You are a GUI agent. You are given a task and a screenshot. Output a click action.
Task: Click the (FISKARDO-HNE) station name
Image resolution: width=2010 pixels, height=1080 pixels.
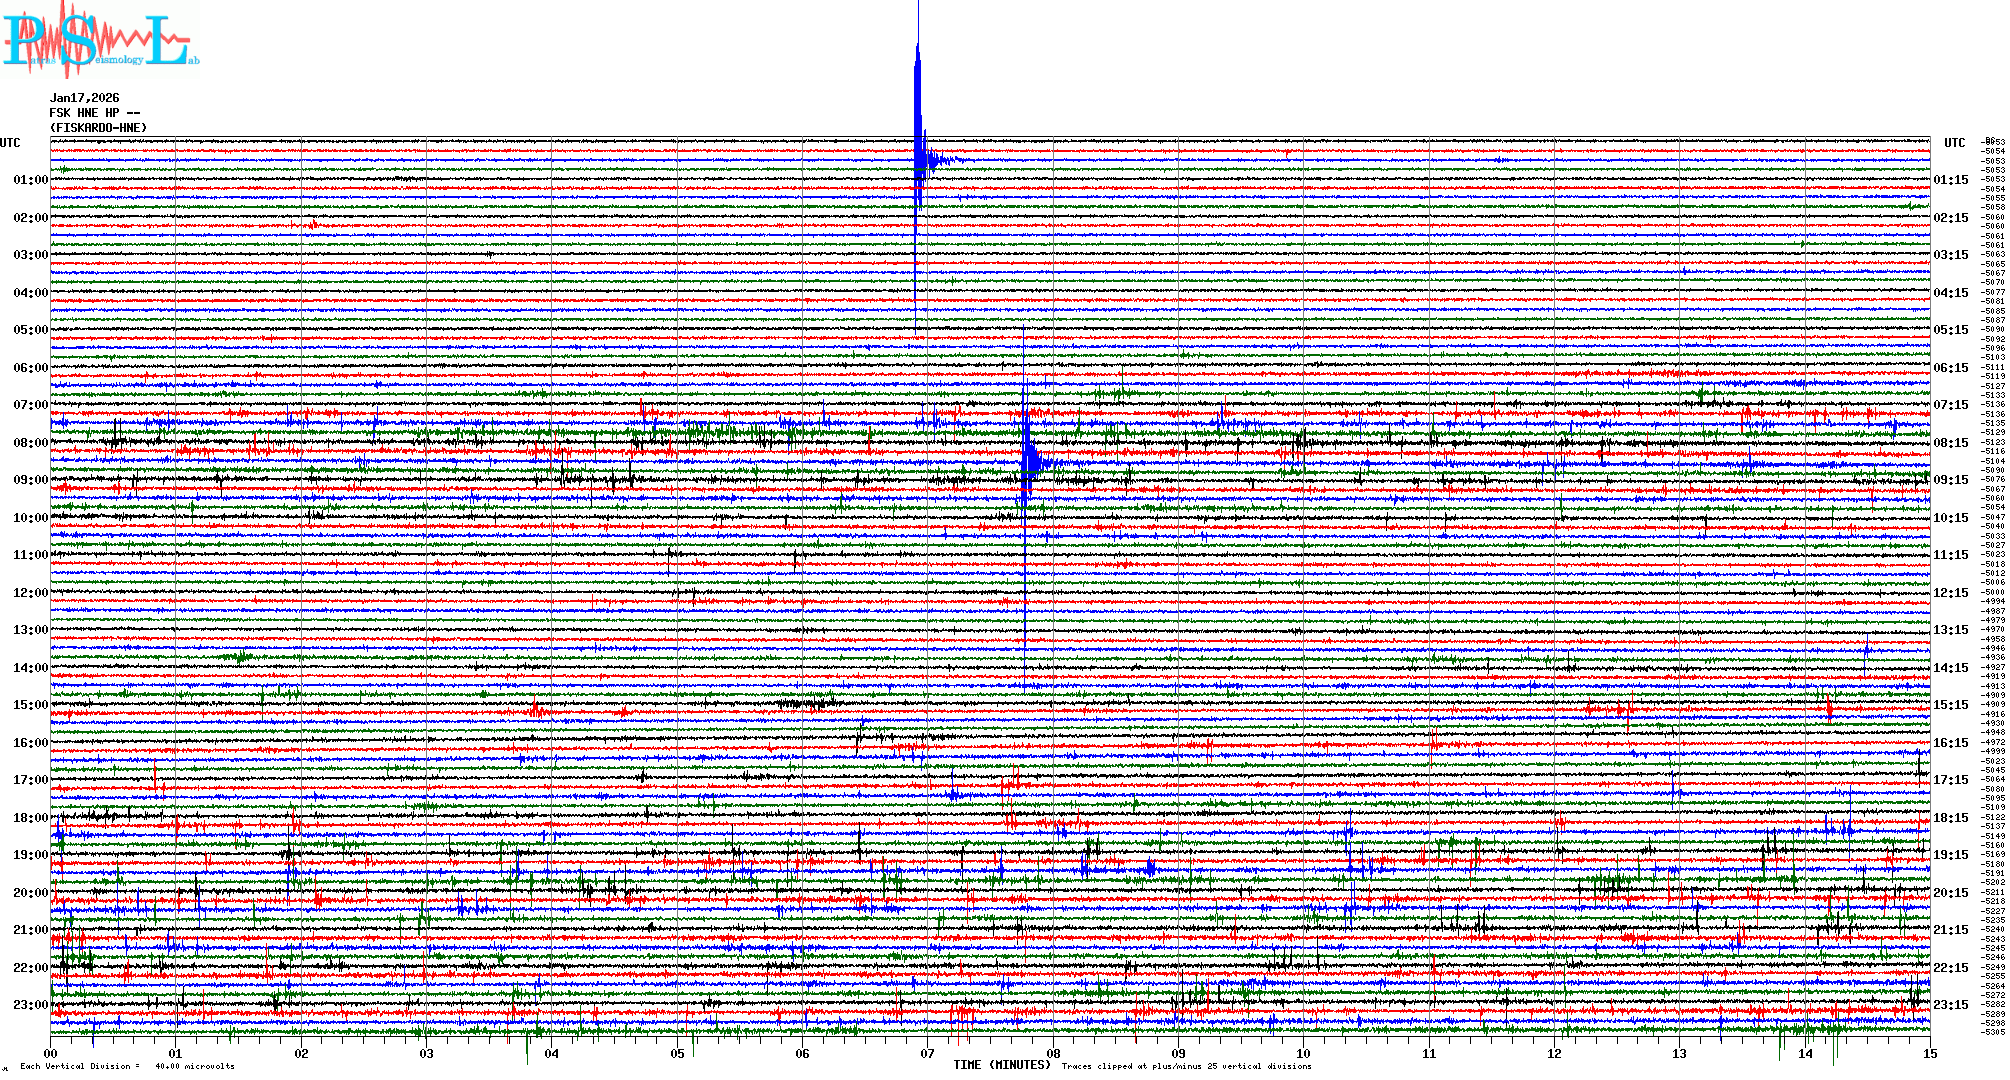coord(98,128)
